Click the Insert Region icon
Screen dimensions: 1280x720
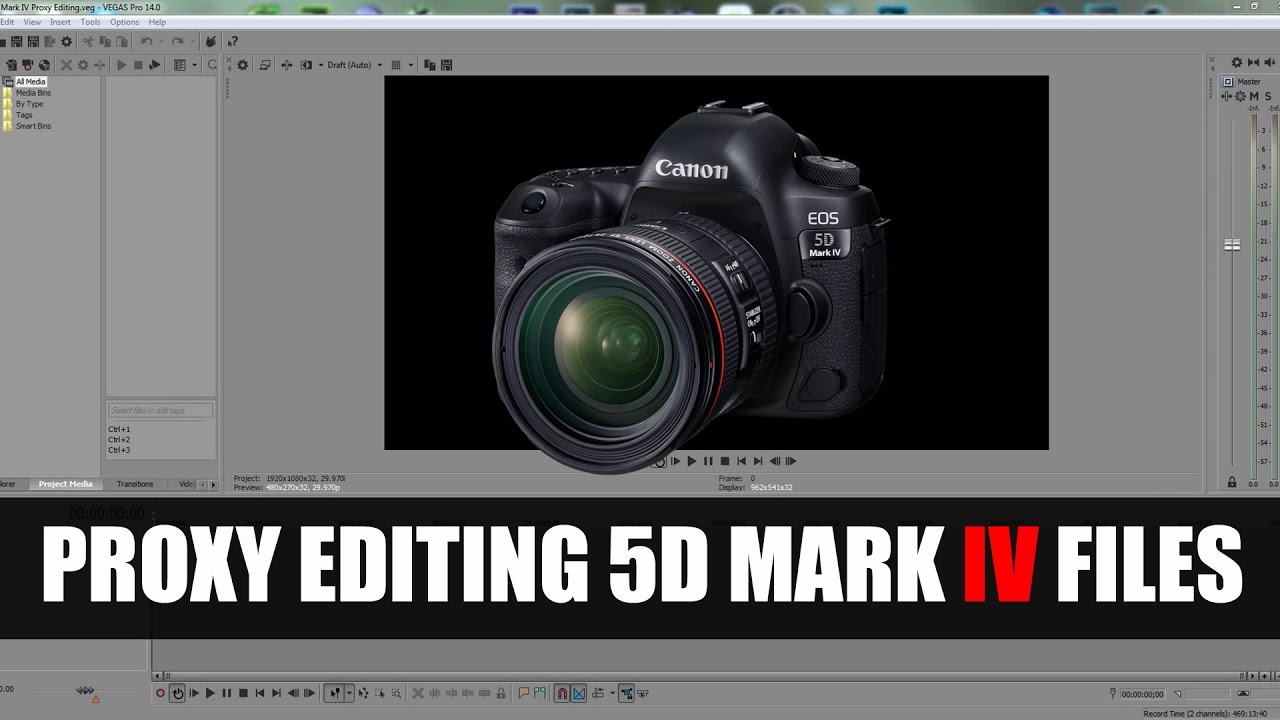click(x=539, y=692)
